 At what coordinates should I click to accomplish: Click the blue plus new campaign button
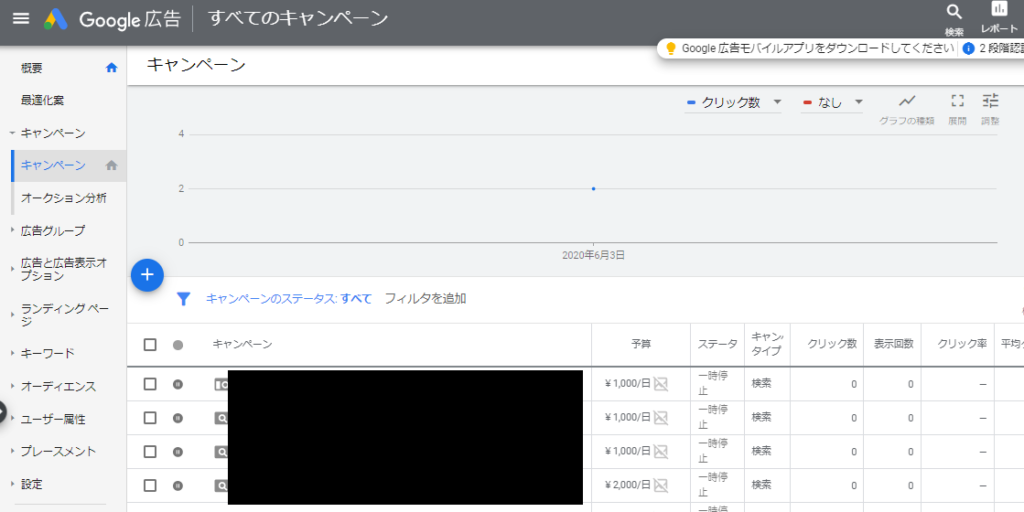[147, 275]
